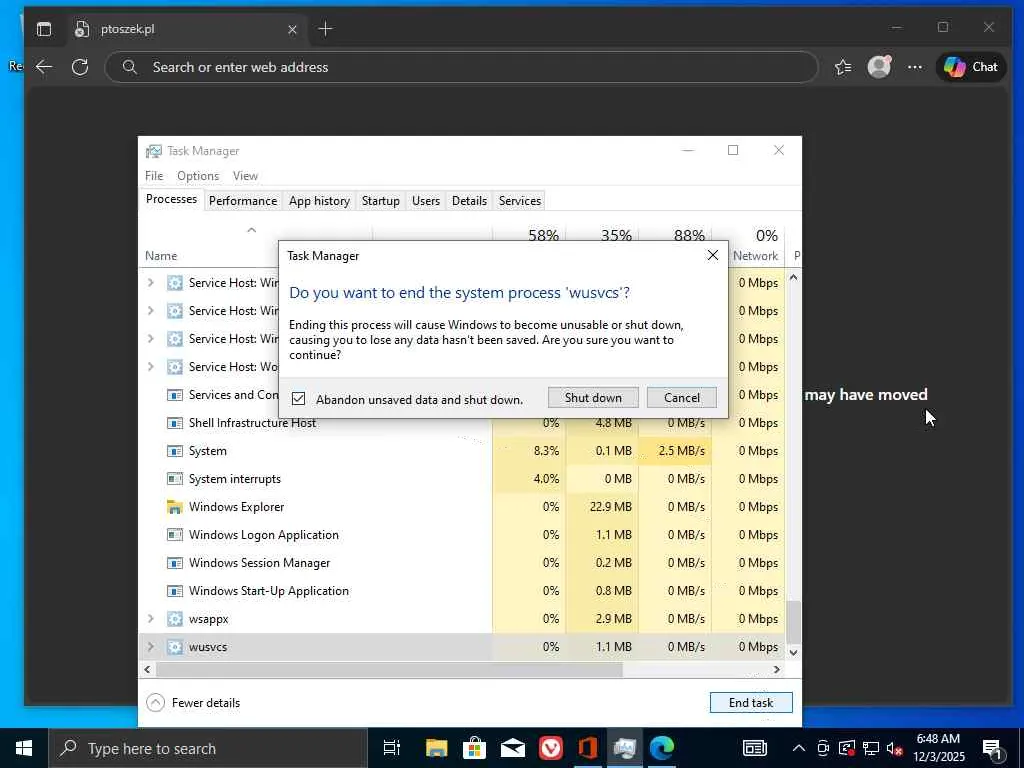Click the wsappx gear icon
The width and height of the screenshot is (1024, 768).
point(174,618)
